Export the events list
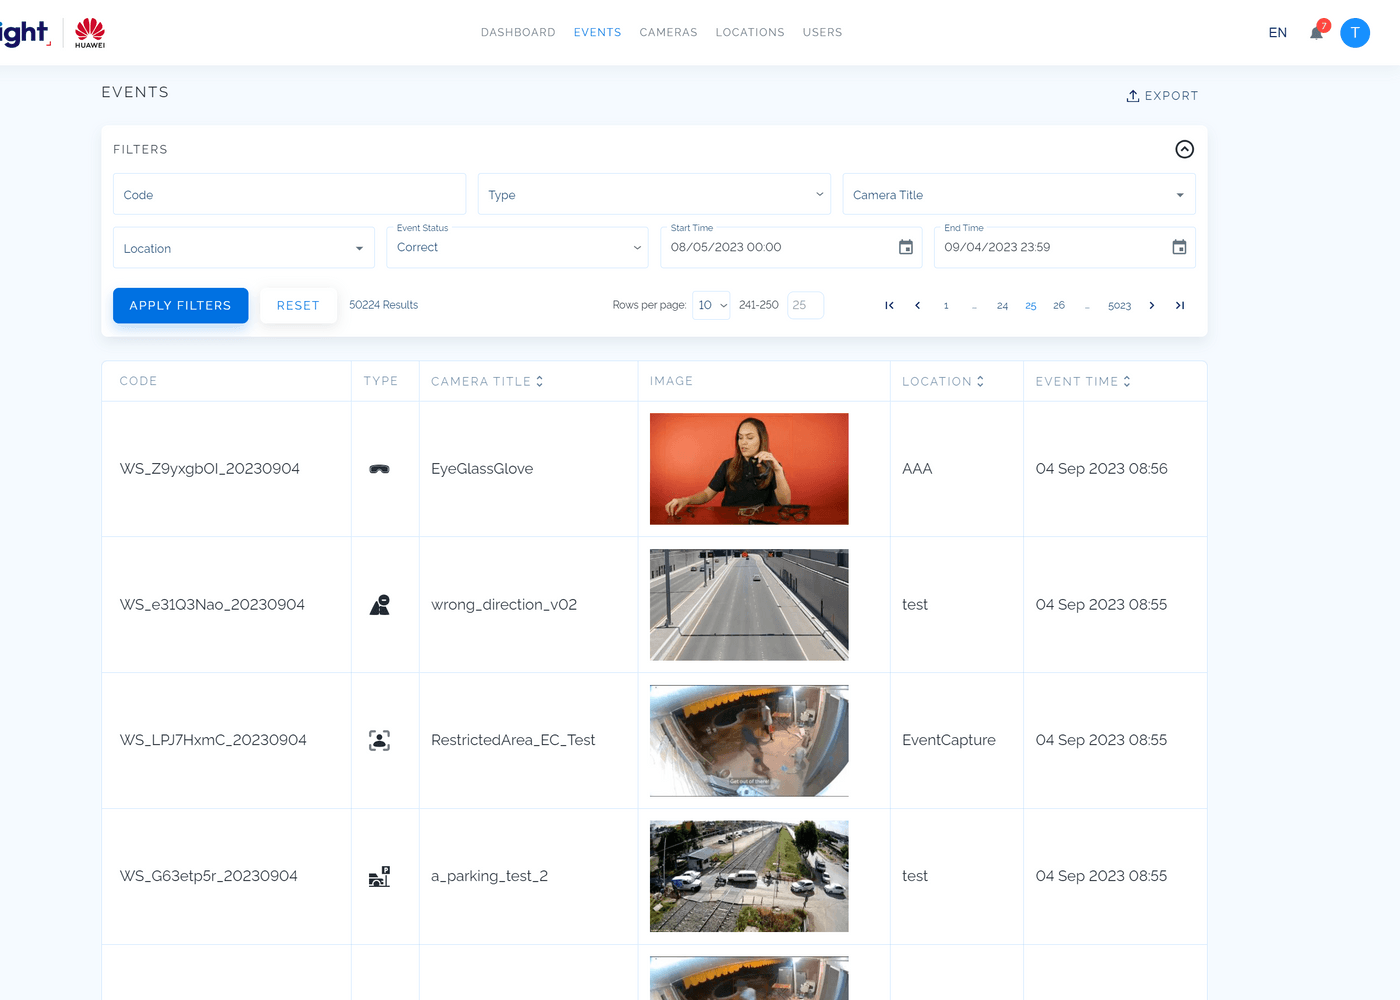The height and width of the screenshot is (1000, 1400). pos(1162,96)
